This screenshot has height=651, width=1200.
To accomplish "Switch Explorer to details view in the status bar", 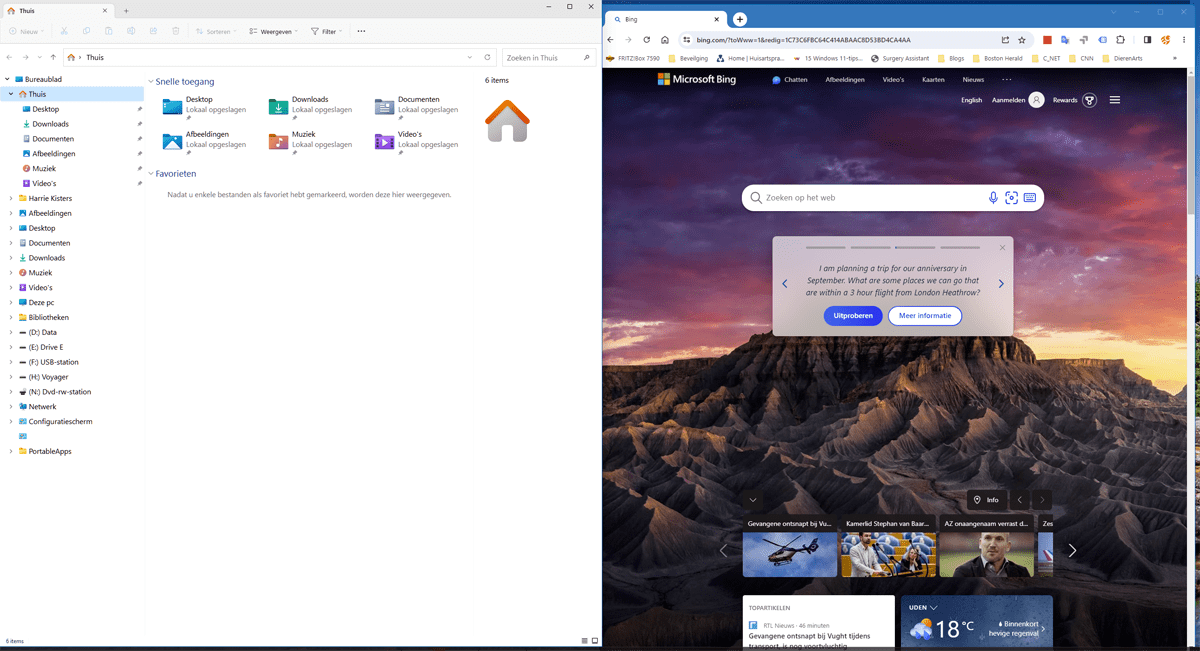I will pyautogui.click(x=585, y=641).
